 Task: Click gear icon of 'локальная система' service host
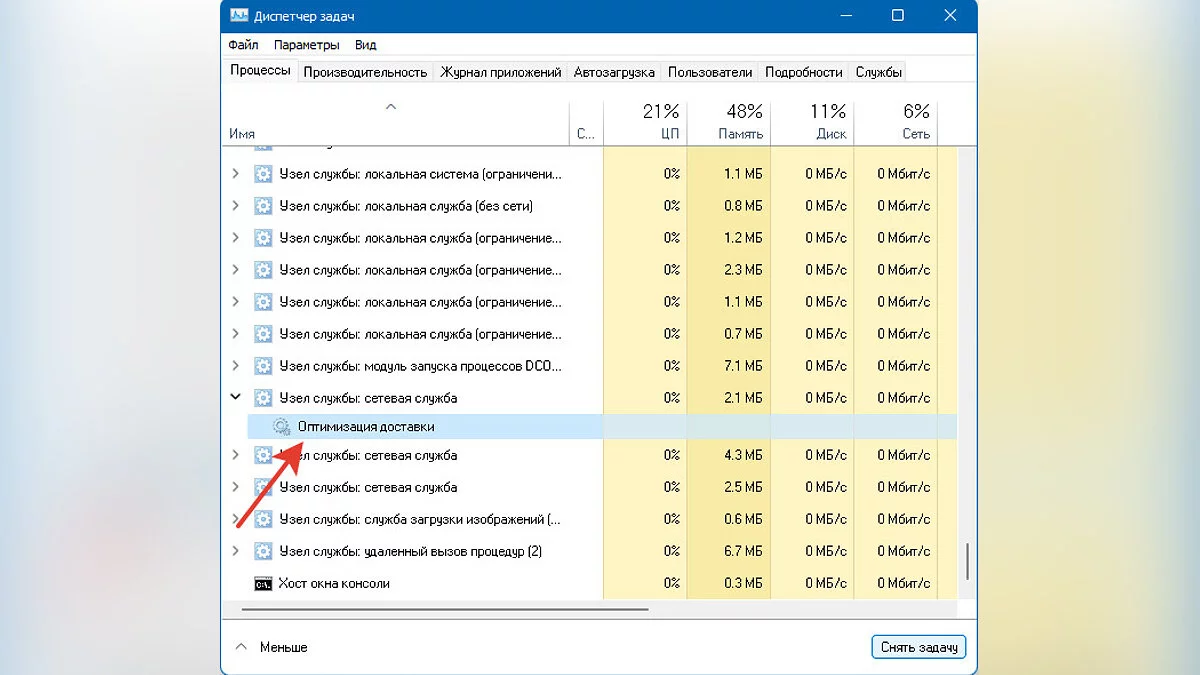click(x=263, y=174)
